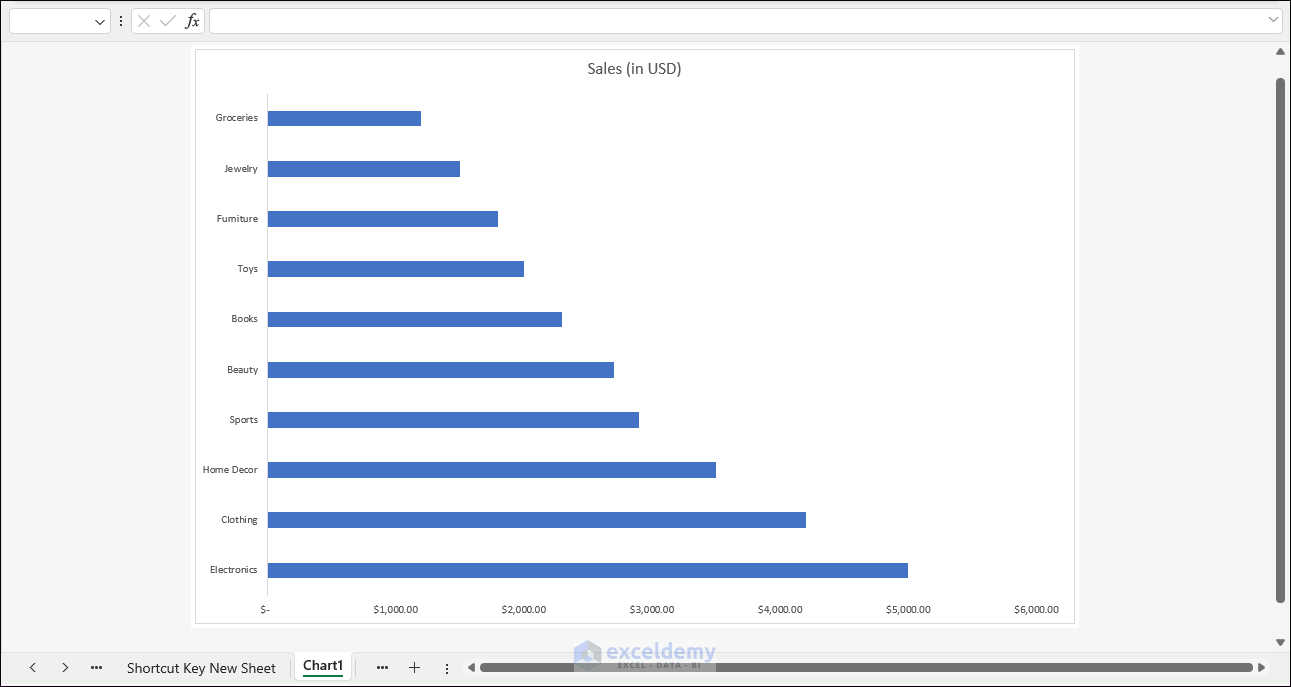
Task: Click the $2,000.00 axis value
Action: [x=524, y=609]
